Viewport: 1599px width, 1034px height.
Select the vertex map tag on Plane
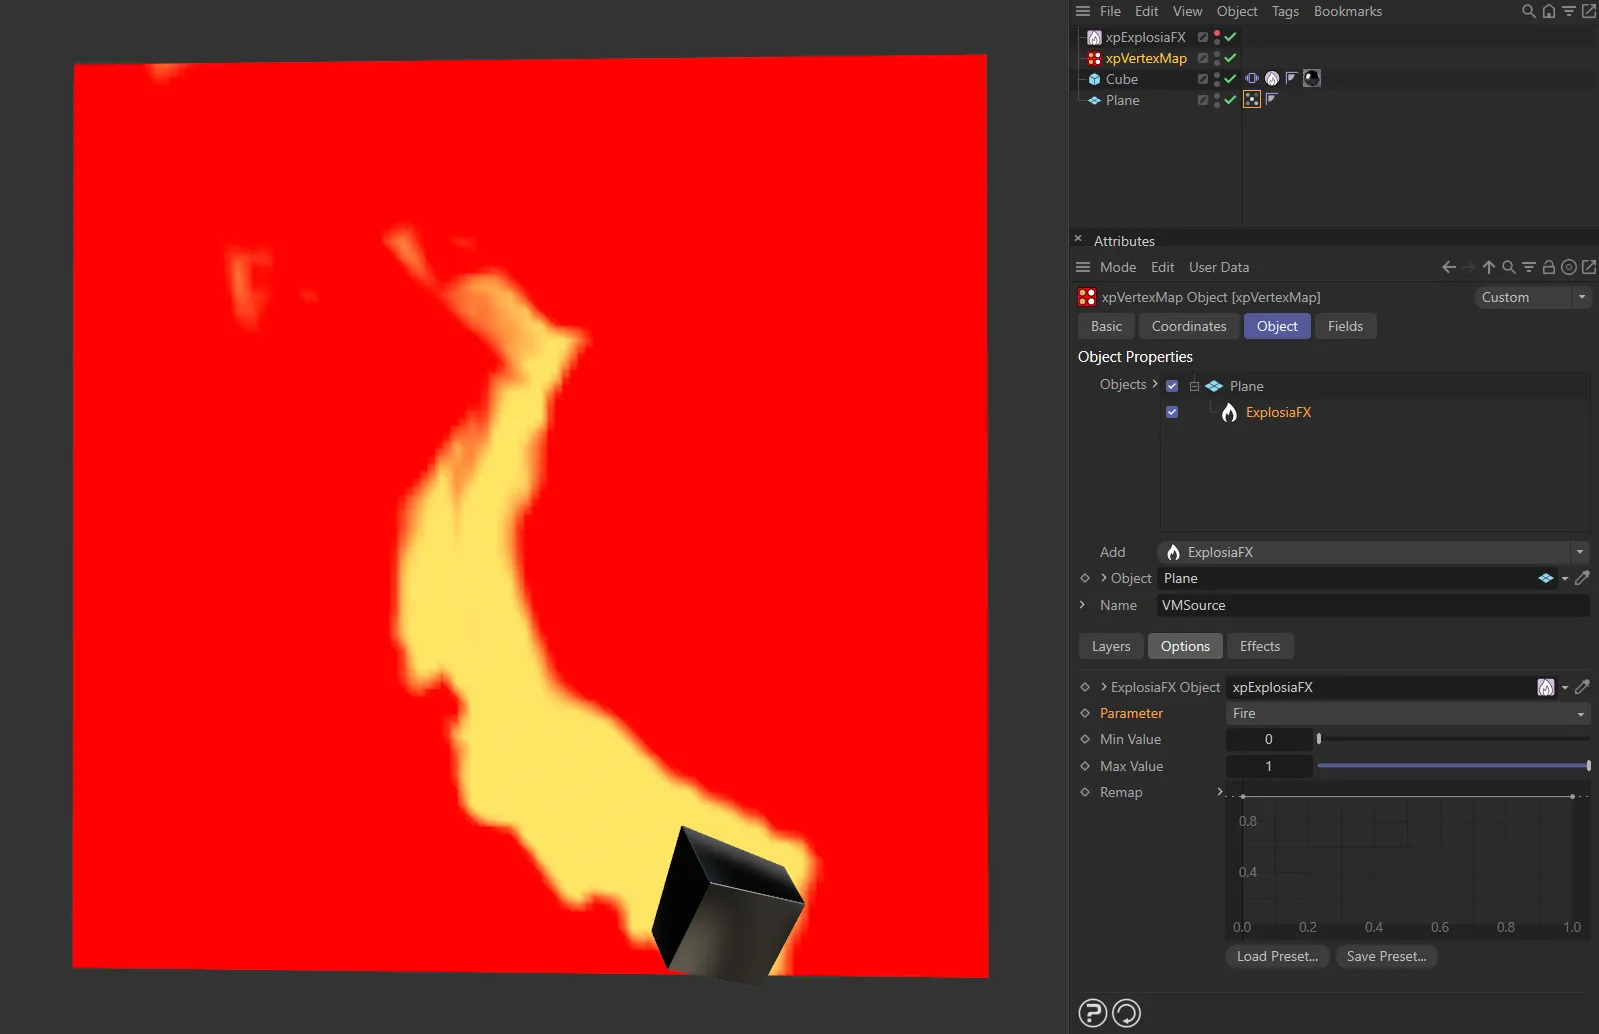[1252, 99]
